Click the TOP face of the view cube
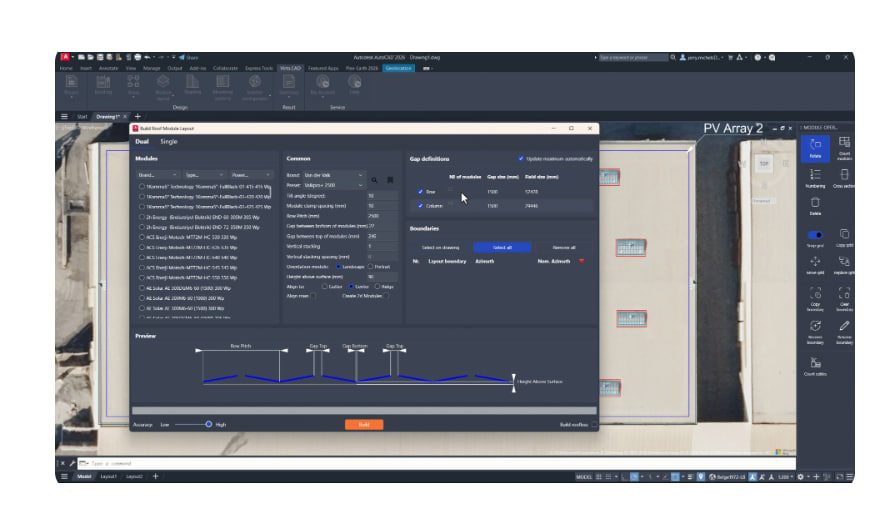Viewport: 887px width, 512px height. (x=764, y=164)
